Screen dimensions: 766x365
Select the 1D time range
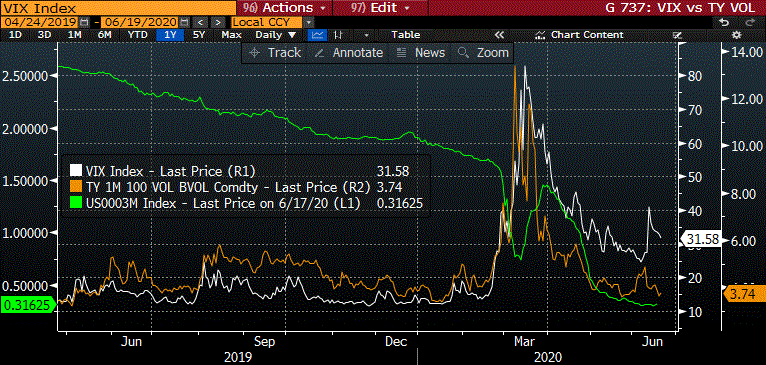coord(15,35)
